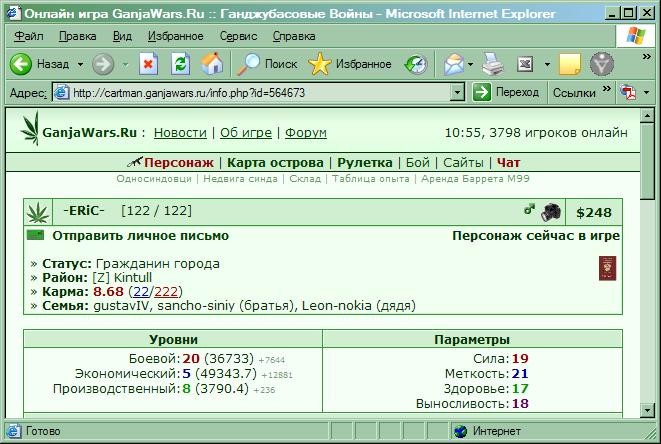The width and height of the screenshot is (661, 444).
Task: Follow the Форум link
Action: point(306,133)
